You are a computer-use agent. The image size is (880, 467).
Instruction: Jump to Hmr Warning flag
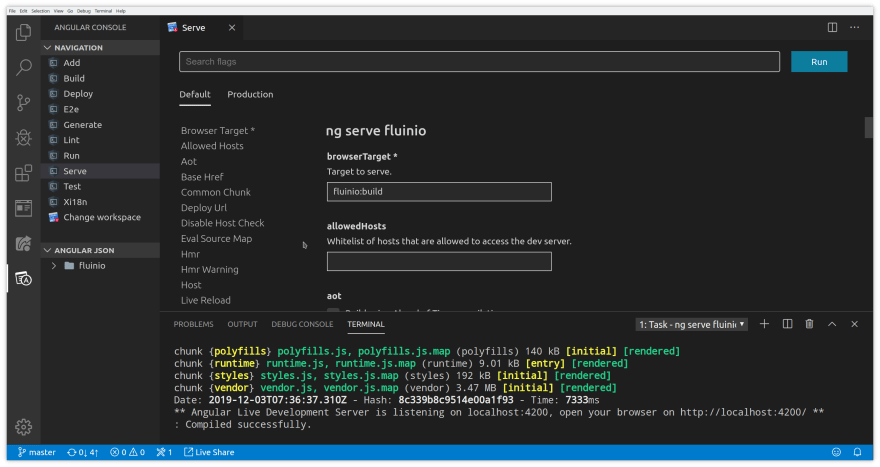pos(209,269)
